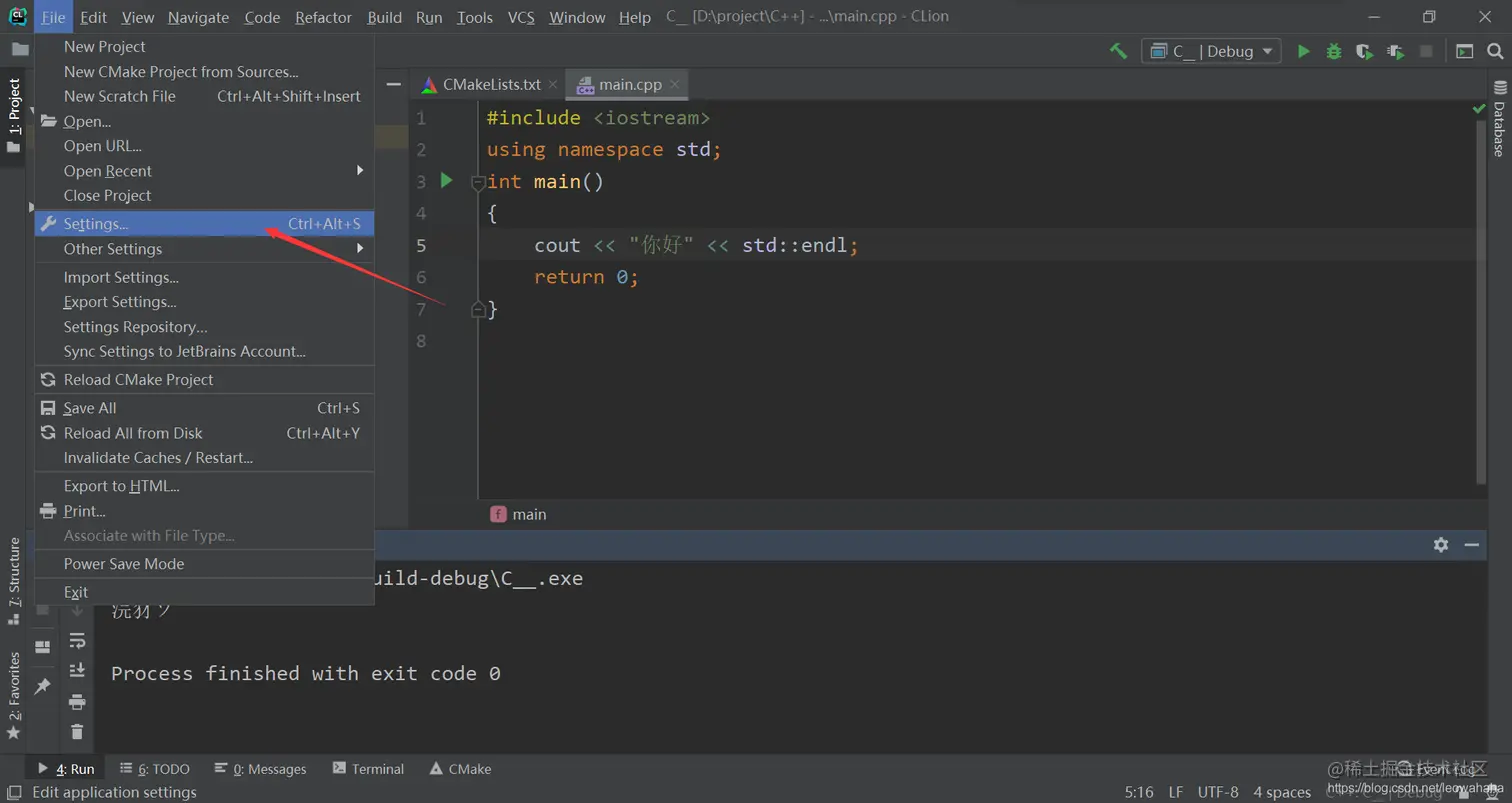Run the program with the green Run icon
The height and width of the screenshot is (803, 1512).
(x=1303, y=51)
